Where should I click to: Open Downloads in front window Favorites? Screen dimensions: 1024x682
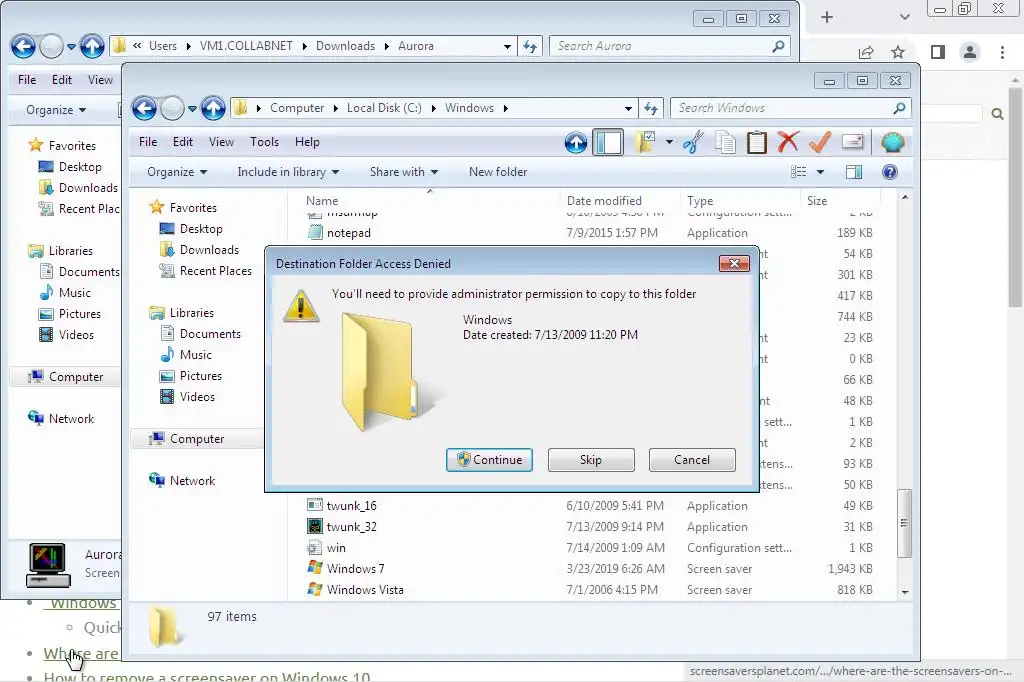tap(209, 250)
